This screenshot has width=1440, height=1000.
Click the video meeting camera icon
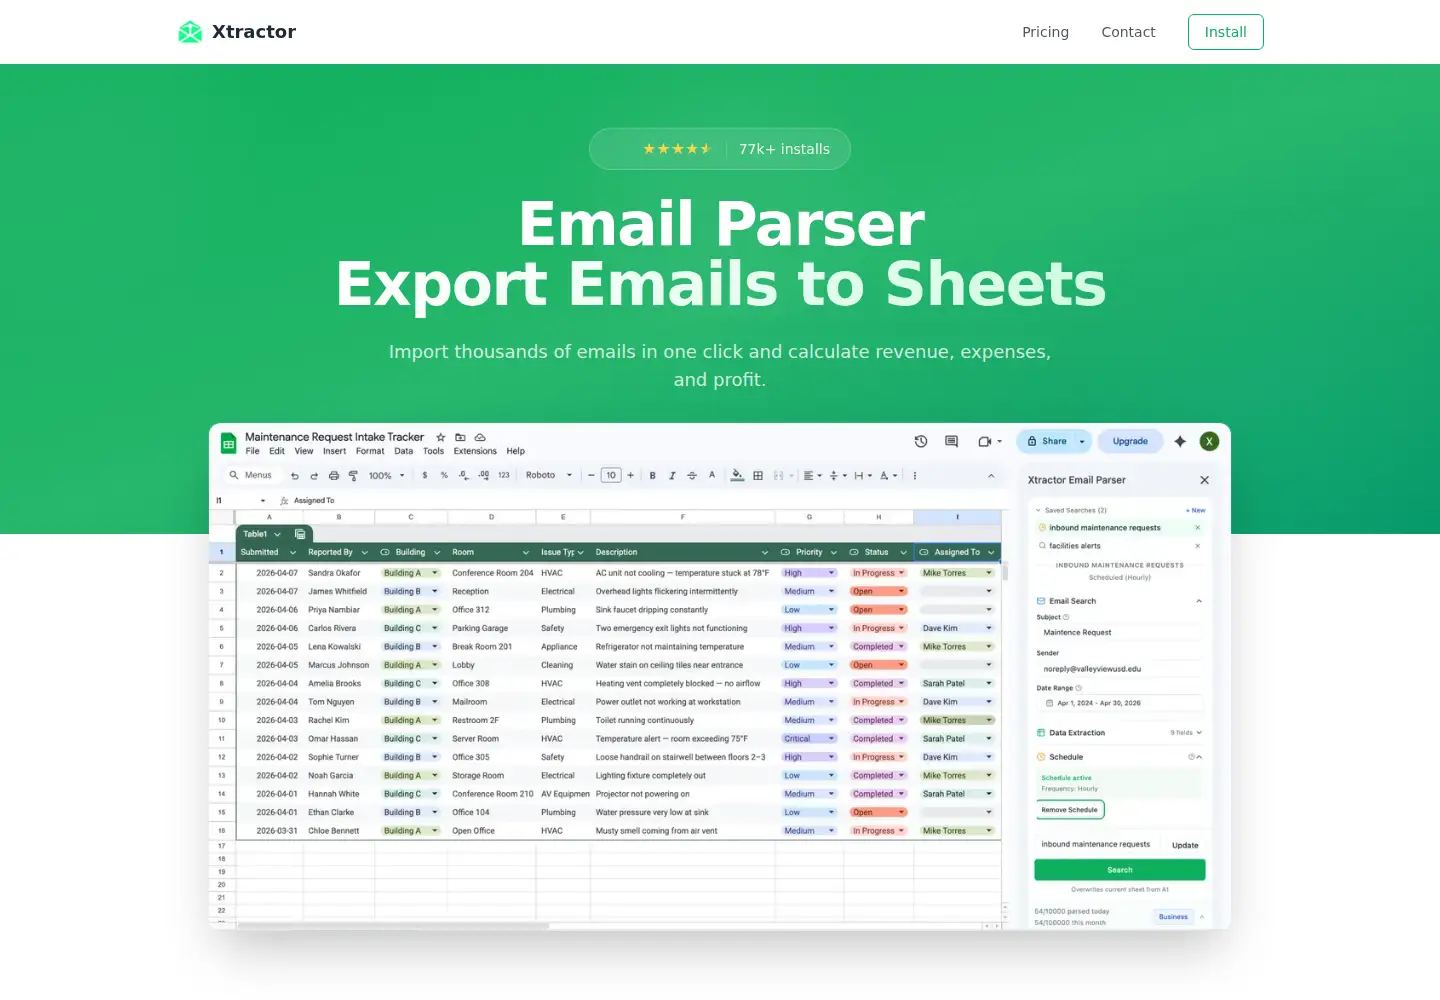point(985,441)
